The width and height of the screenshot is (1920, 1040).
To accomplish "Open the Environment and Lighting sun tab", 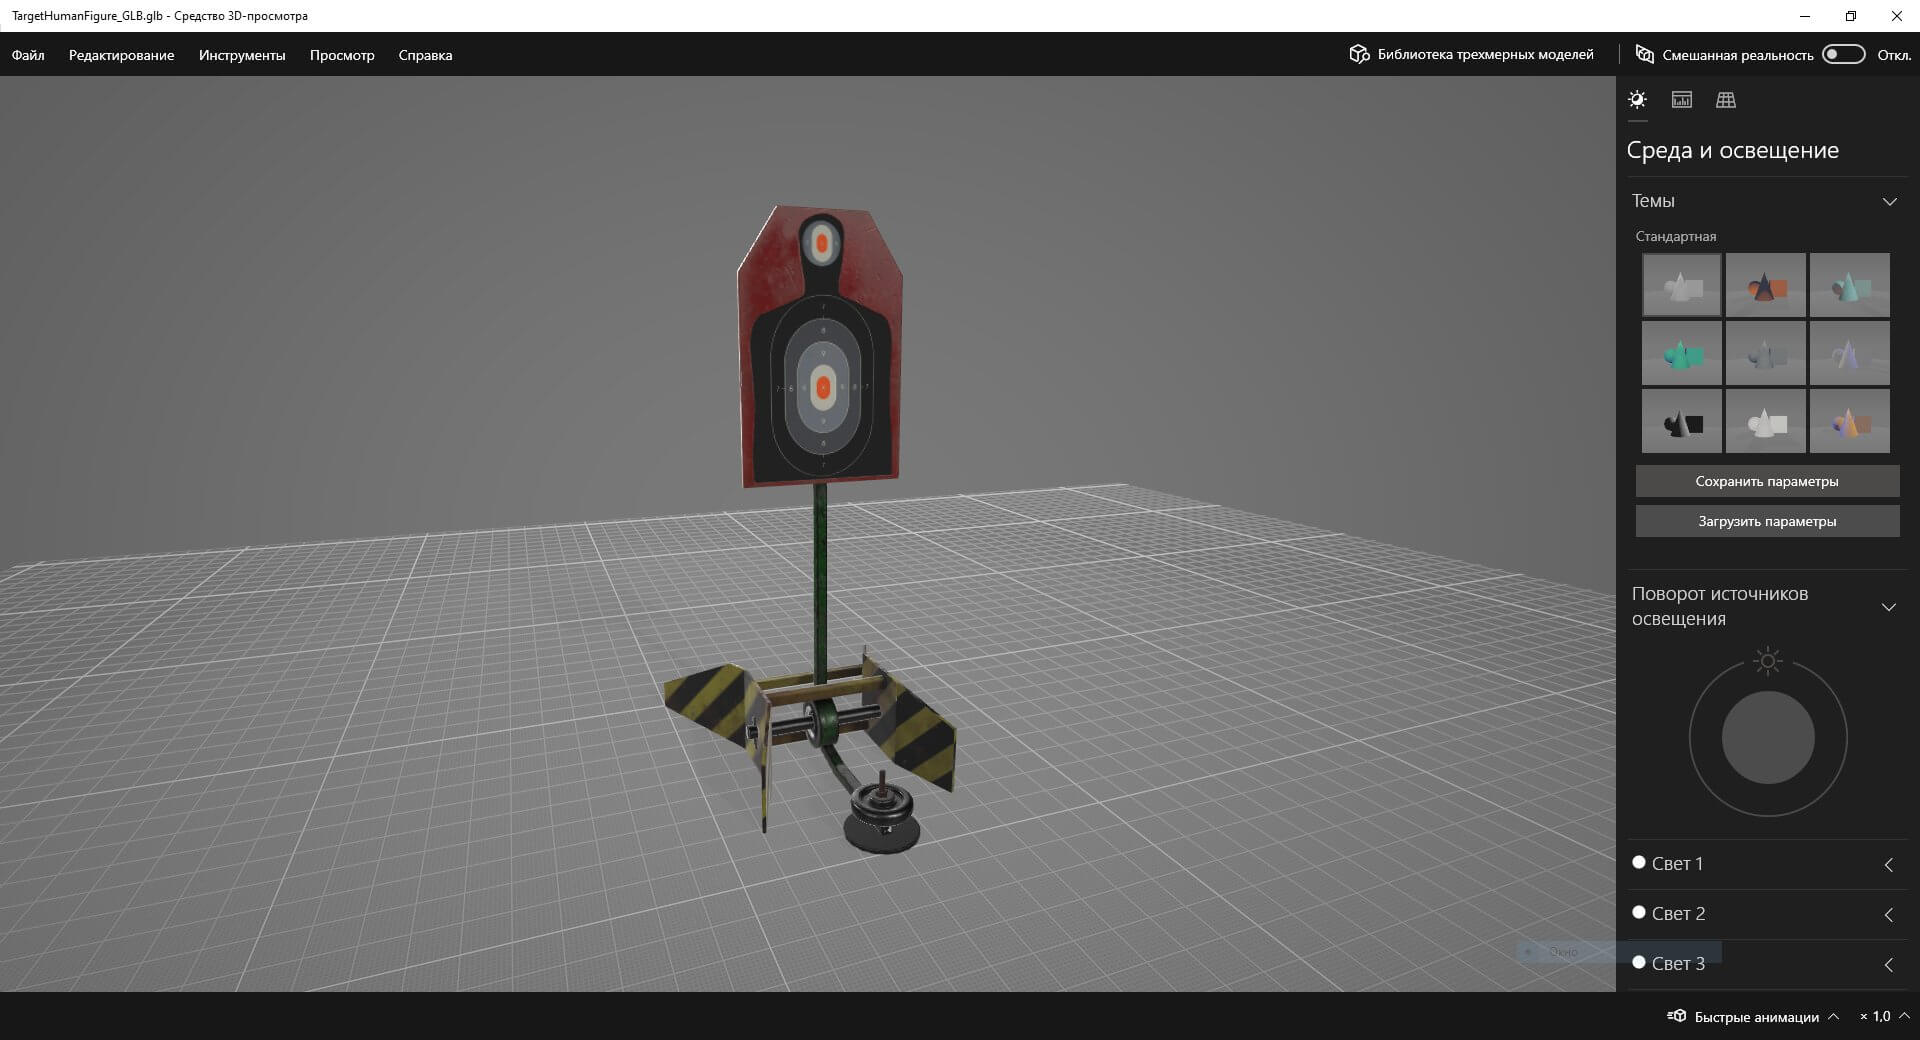I will (x=1637, y=100).
